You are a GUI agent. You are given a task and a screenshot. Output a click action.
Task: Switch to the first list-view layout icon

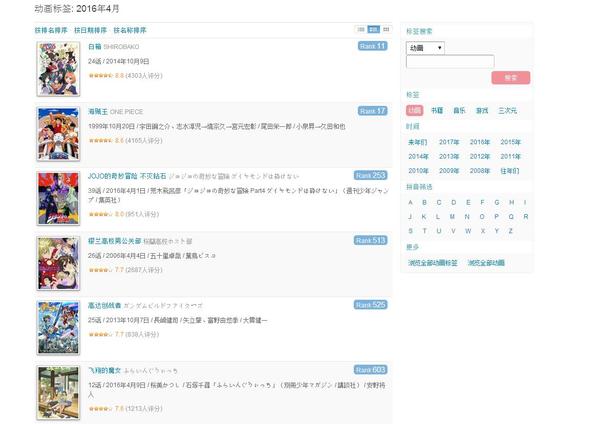click(x=361, y=29)
